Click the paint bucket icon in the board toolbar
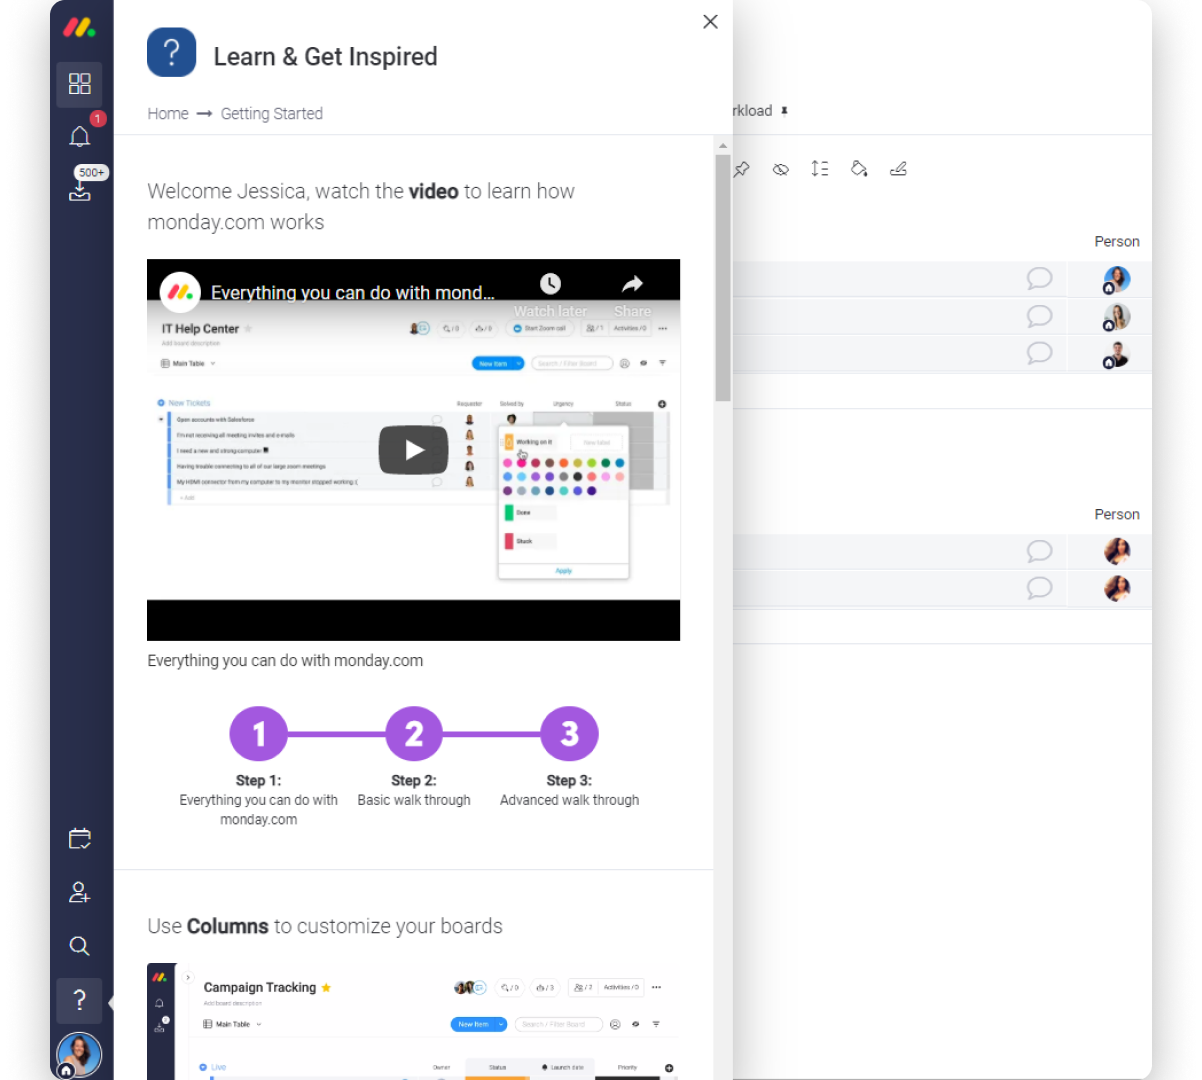 coord(859,169)
